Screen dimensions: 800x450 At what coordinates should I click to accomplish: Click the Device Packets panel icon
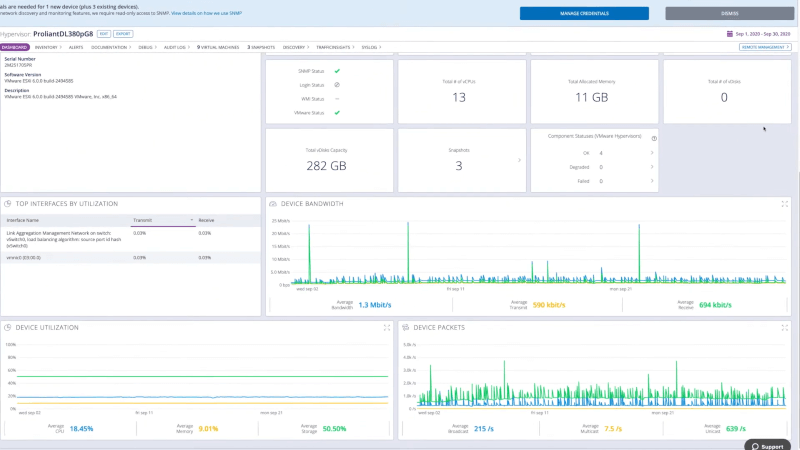pos(406,328)
